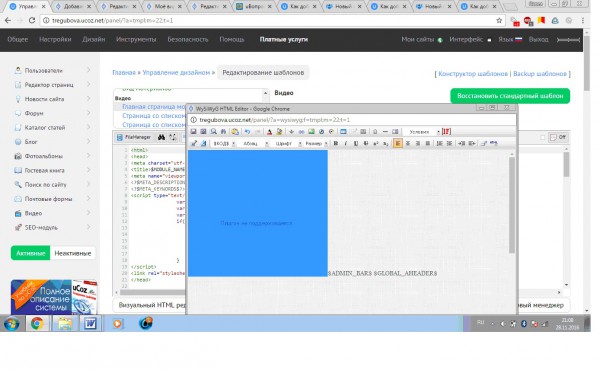Apply superscript formatting in WYSIWYG editor
The width and height of the screenshot is (600, 370).
click(x=376, y=143)
